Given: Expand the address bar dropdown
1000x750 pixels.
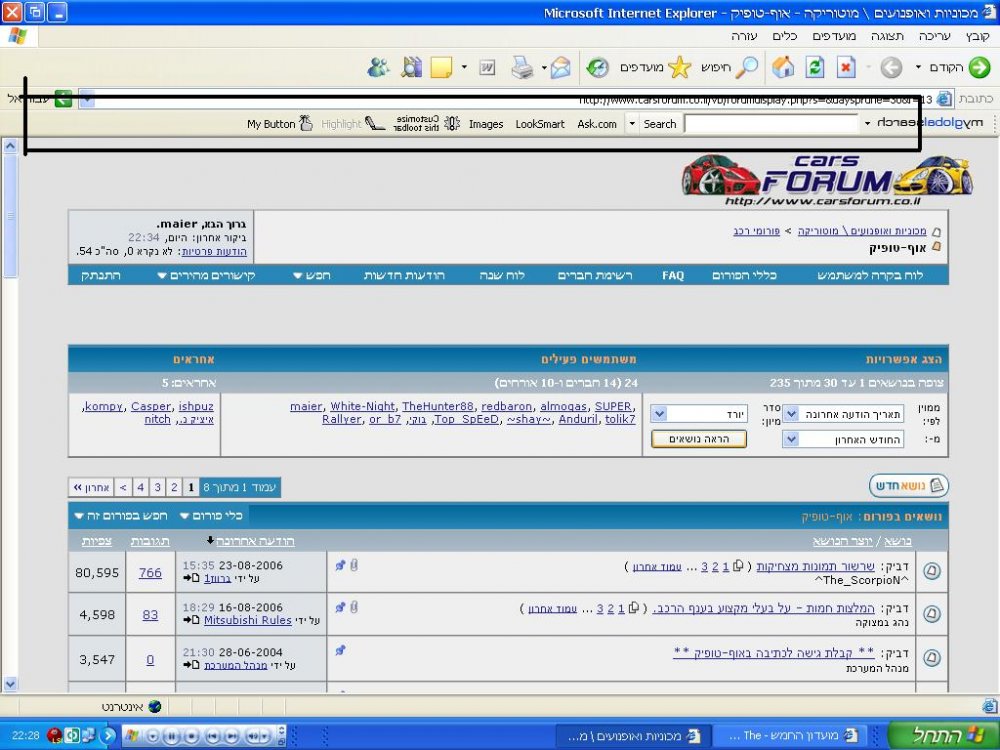Looking at the screenshot, I should tap(87, 99).
